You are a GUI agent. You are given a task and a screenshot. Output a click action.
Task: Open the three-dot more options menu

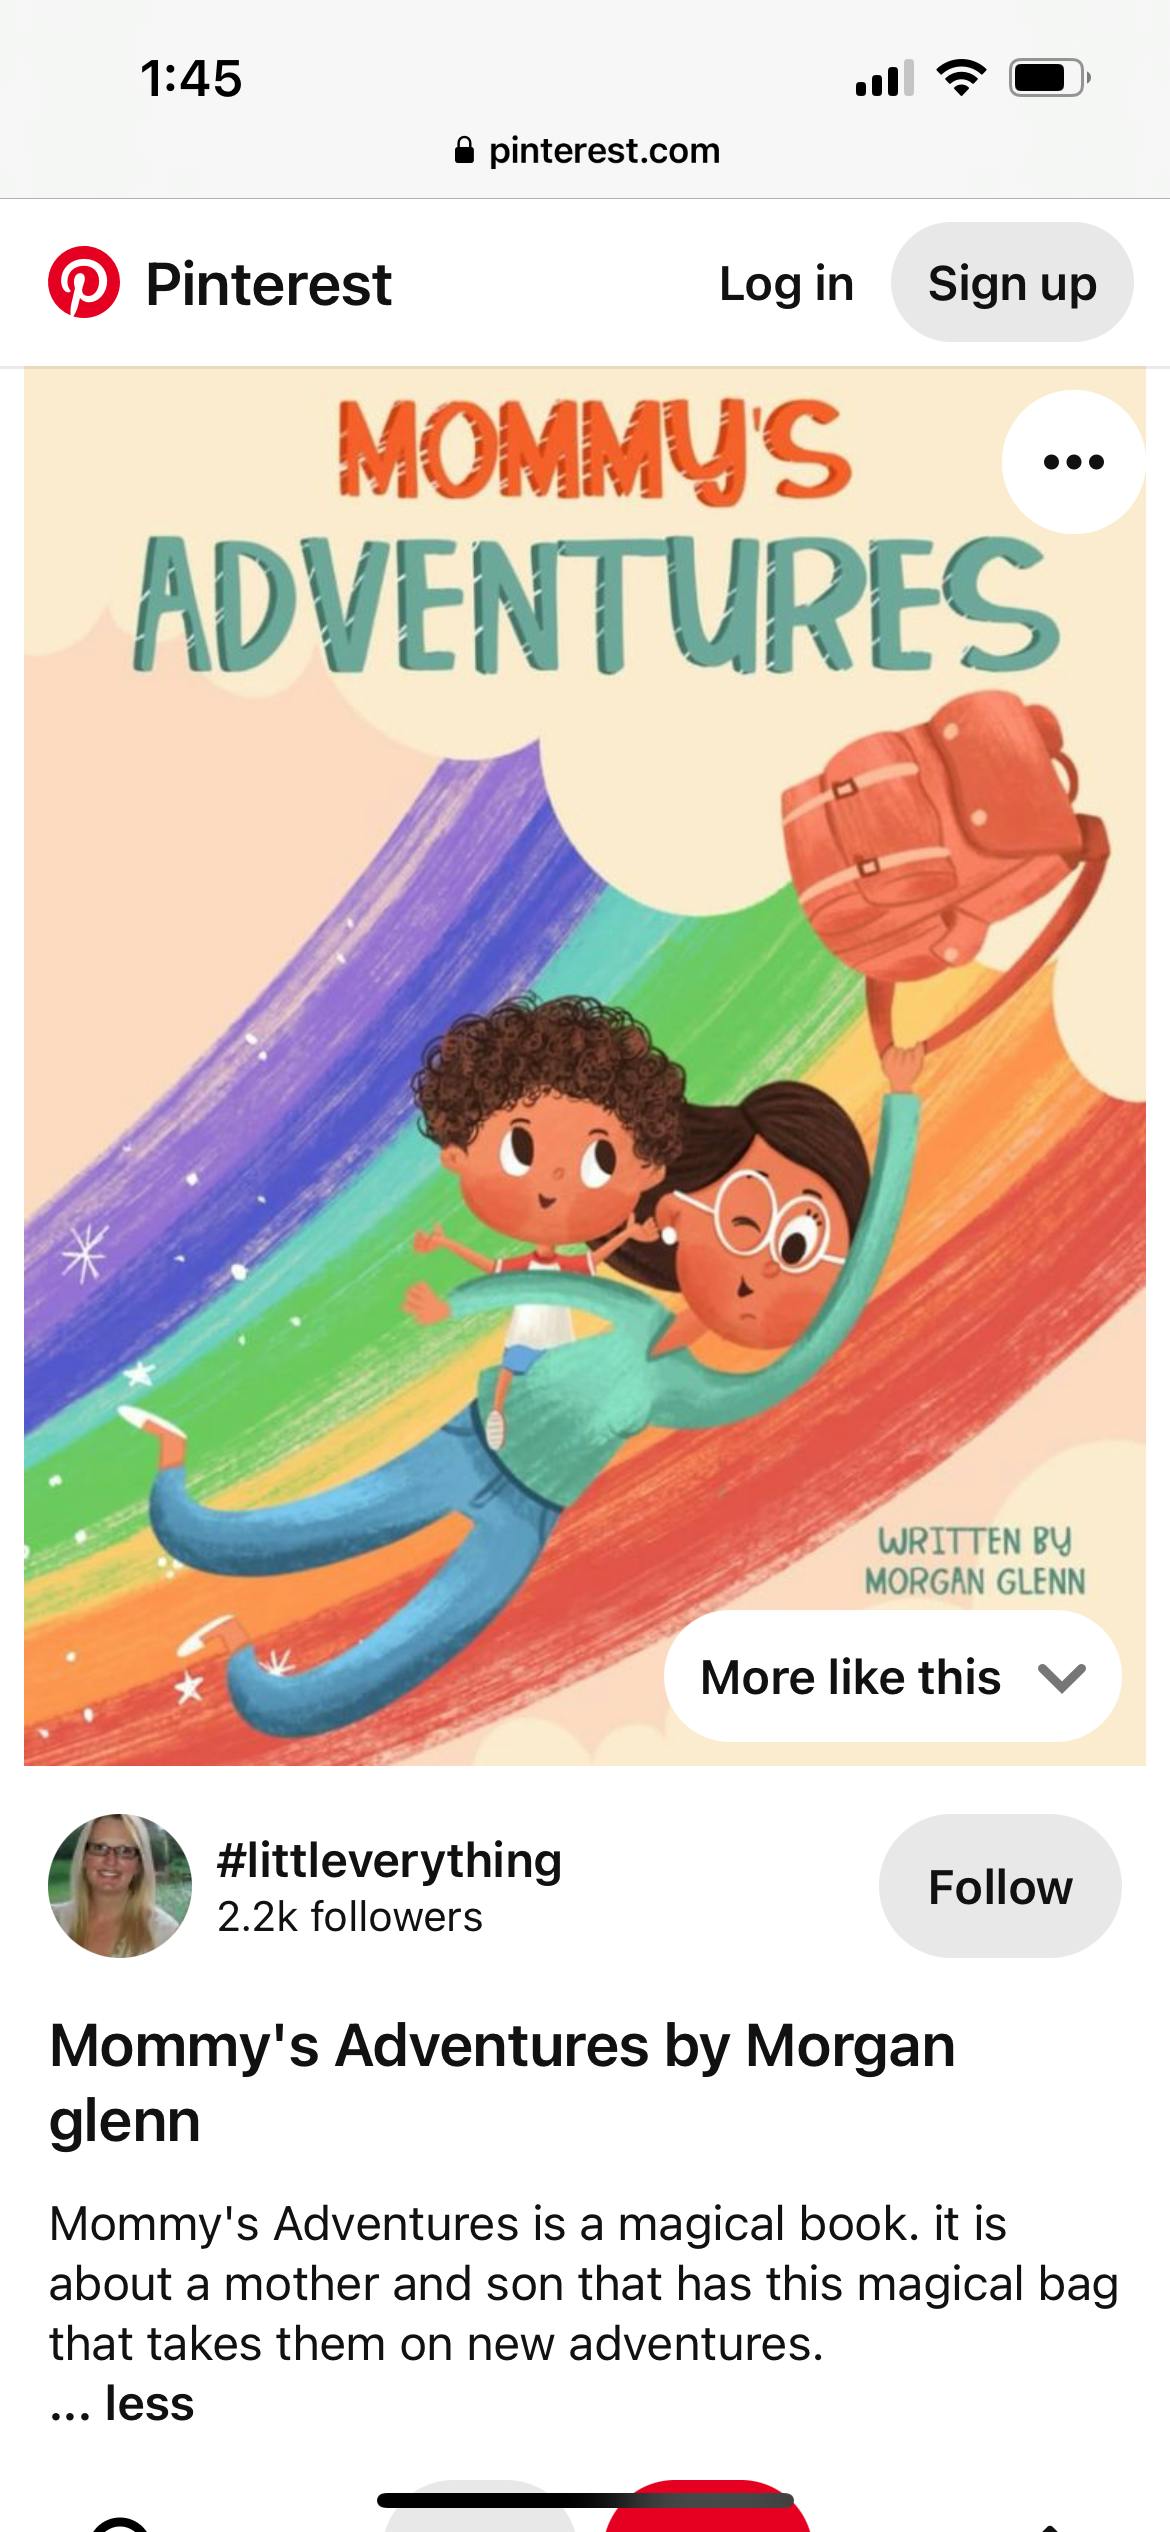coord(1073,462)
